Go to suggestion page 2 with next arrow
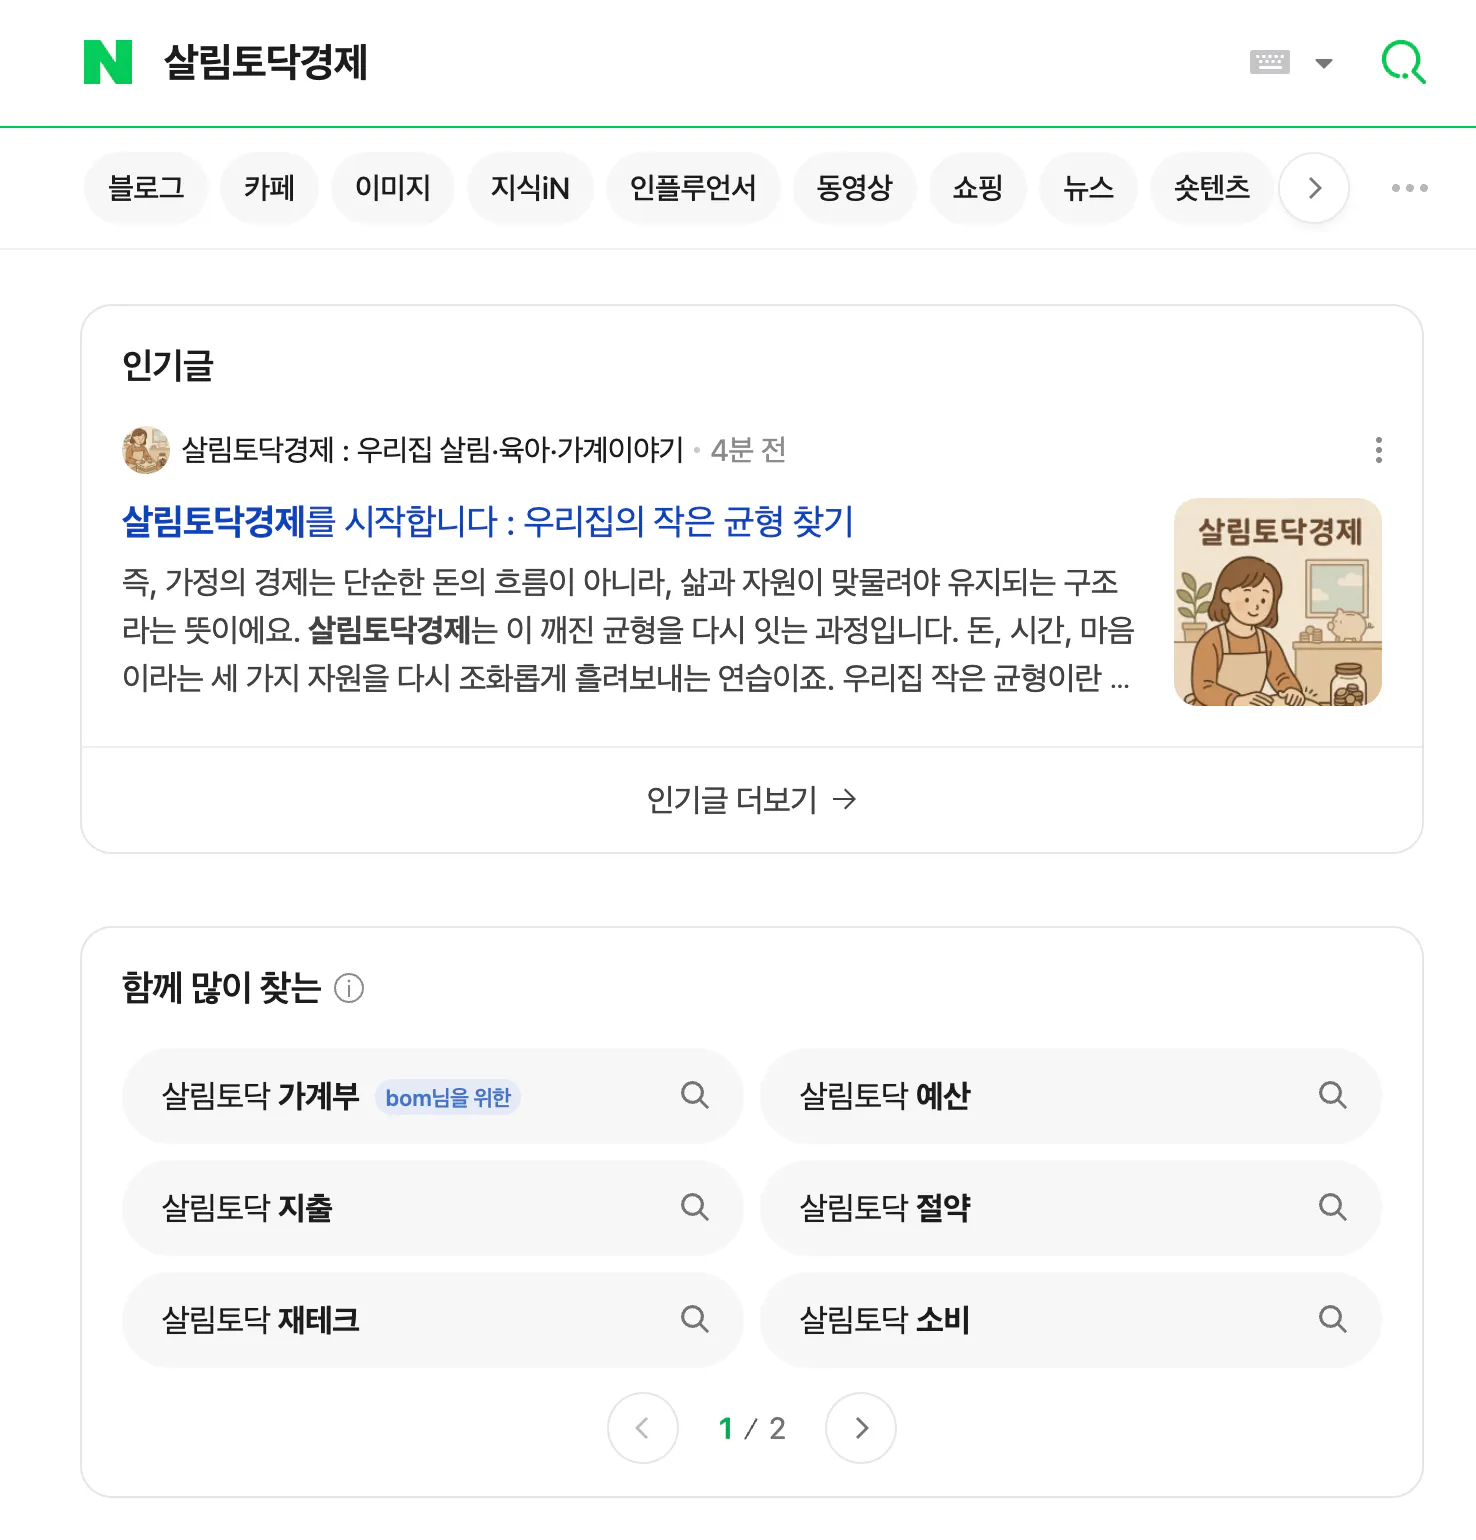 click(860, 1429)
